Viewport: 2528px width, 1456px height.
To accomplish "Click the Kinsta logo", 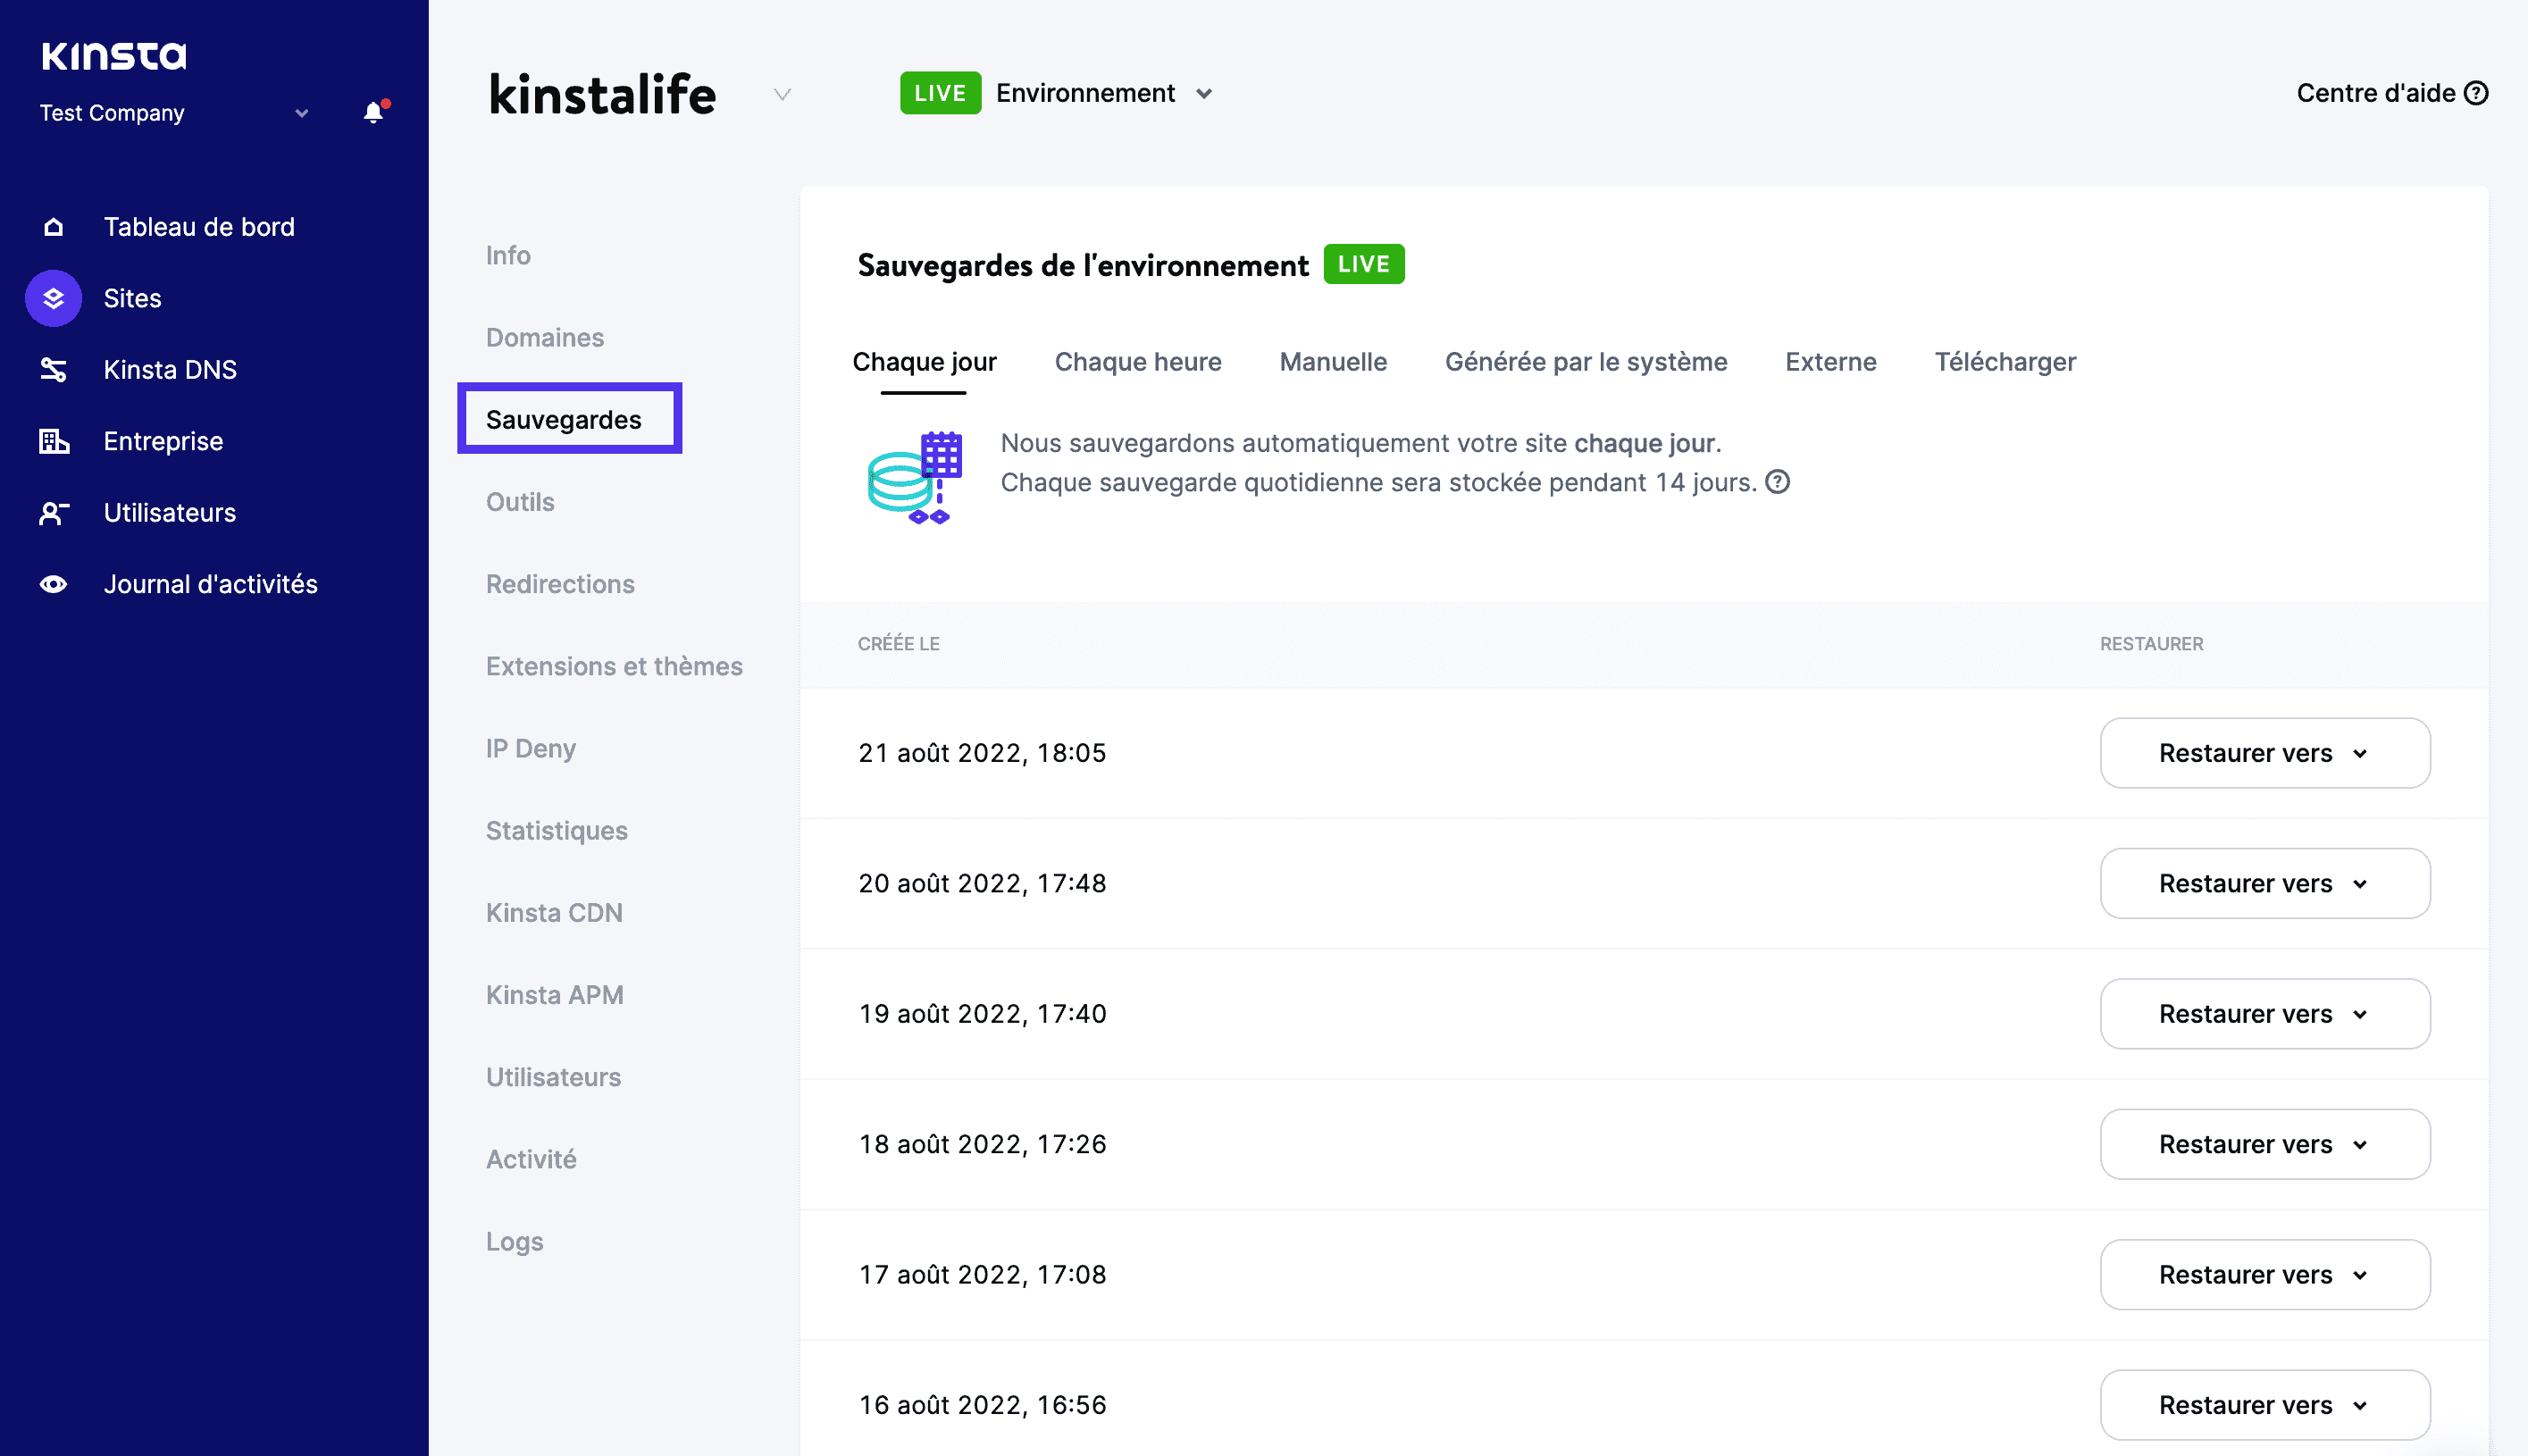I will click(113, 55).
